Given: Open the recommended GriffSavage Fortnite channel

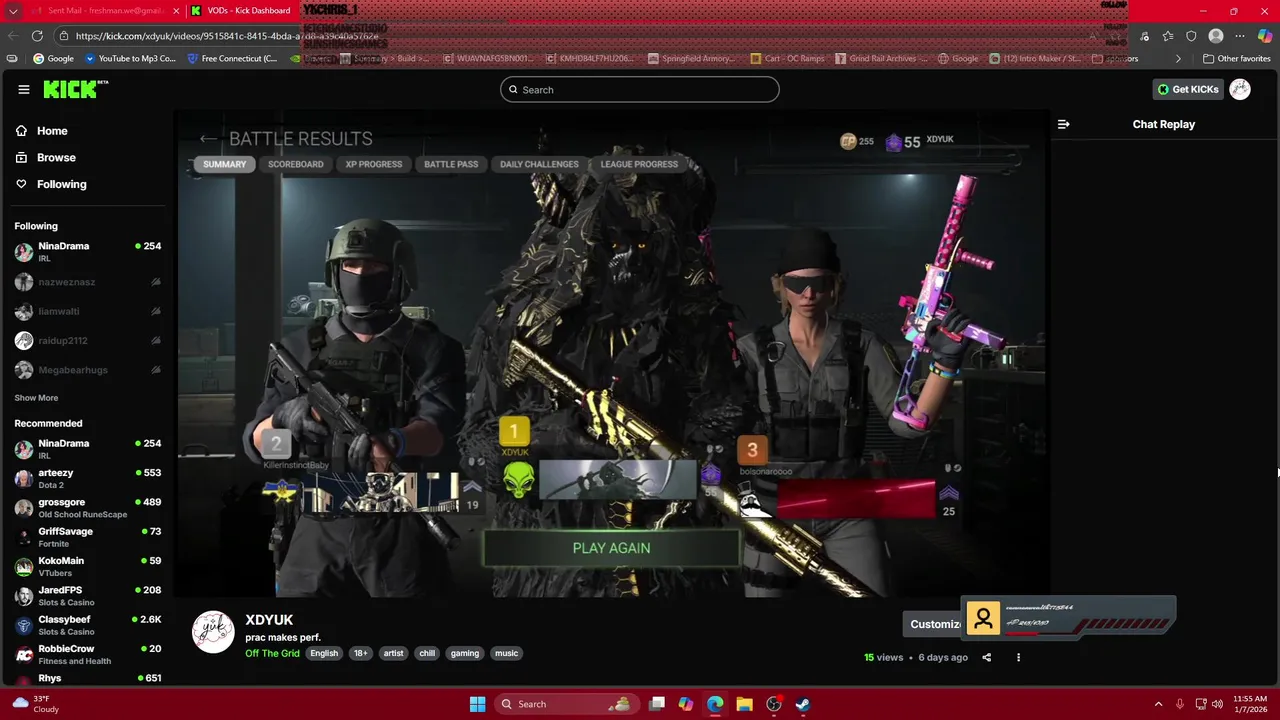Looking at the screenshot, I should (88, 537).
